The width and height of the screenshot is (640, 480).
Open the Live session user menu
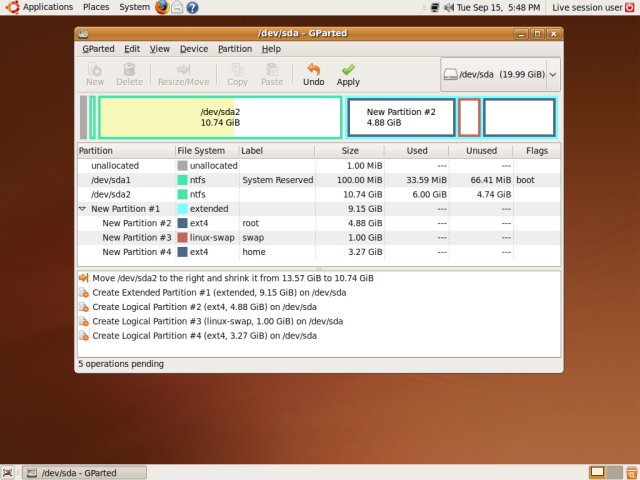(x=586, y=7)
